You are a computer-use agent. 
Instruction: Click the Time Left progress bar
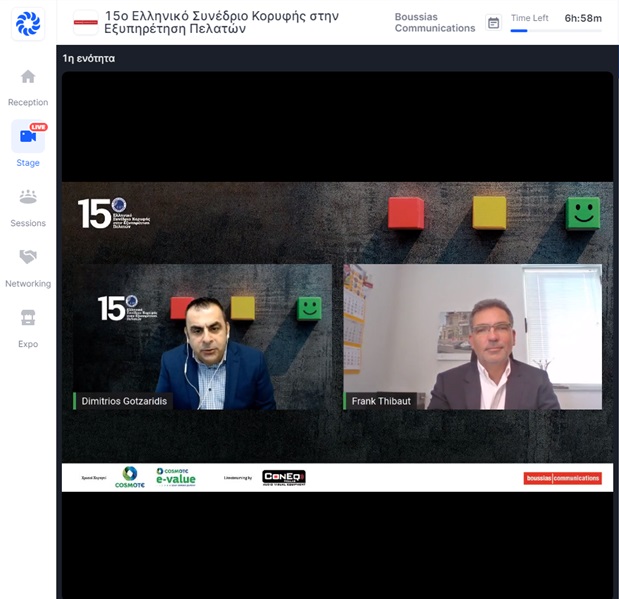point(556,30)
